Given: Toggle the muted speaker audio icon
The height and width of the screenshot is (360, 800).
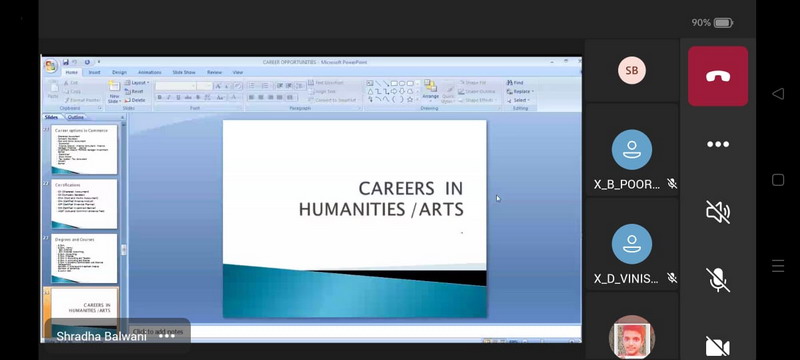Looking at the screenshot, I should pos(717,212).
